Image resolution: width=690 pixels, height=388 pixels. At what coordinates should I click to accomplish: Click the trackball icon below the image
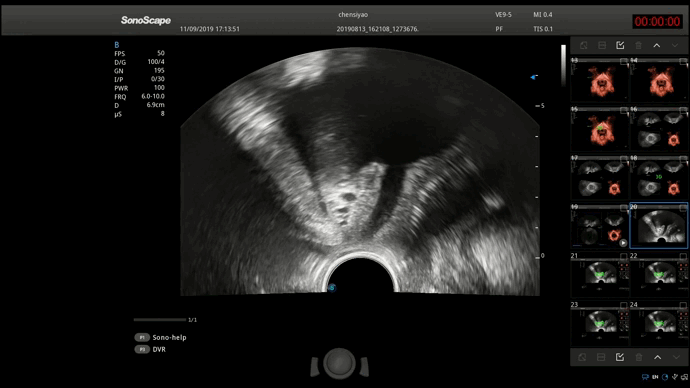339,364
